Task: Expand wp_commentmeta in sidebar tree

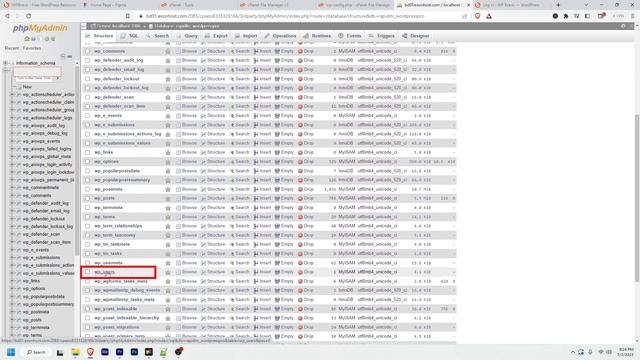Action: click(x=12, y=188)
